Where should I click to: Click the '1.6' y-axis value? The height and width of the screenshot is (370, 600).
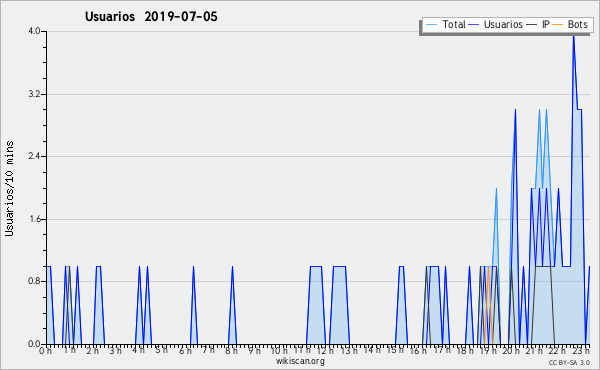coord(34,219)
